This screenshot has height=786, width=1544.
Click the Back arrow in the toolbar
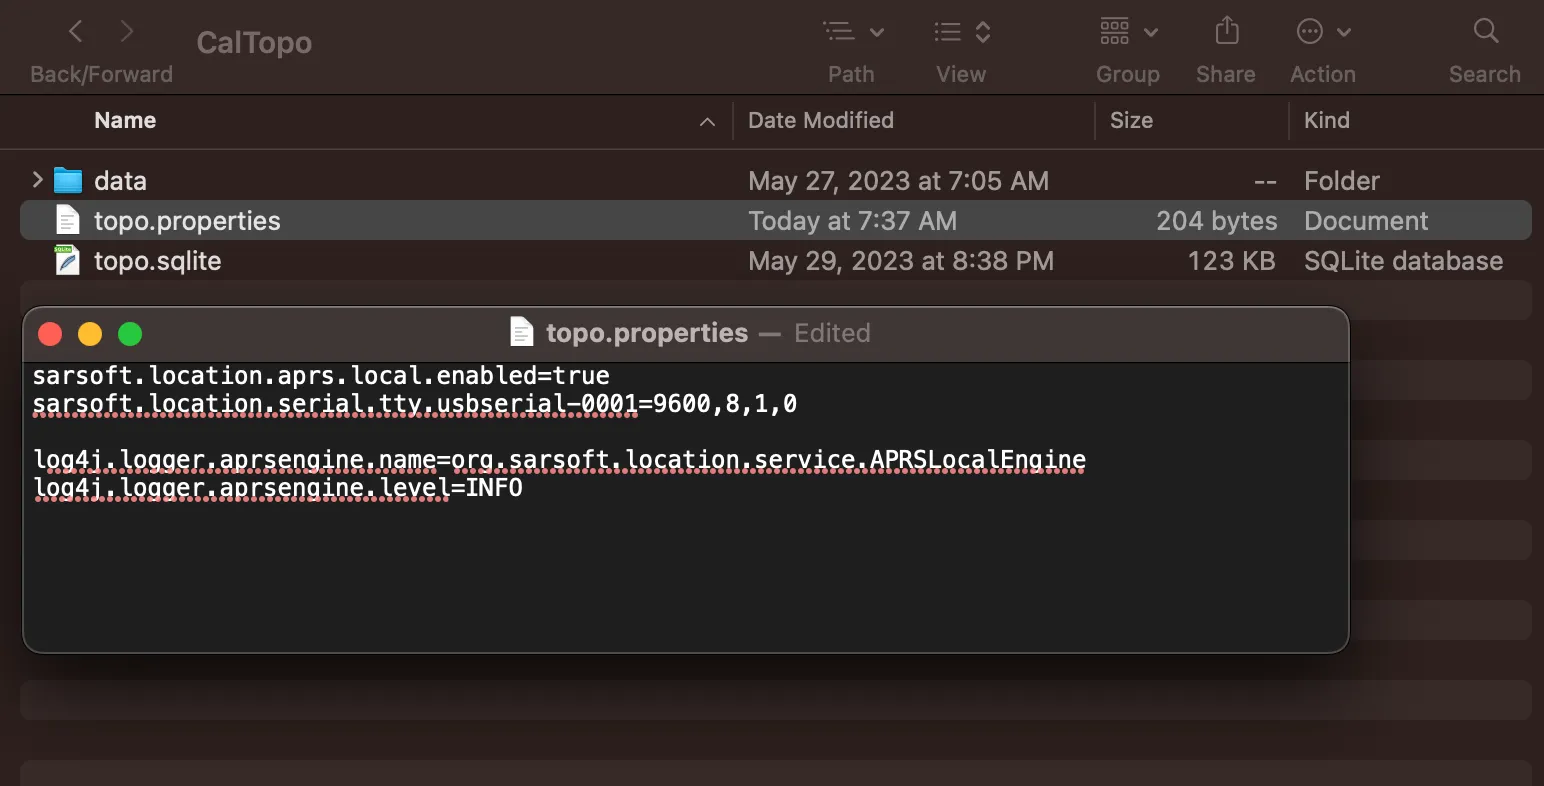click(x=76, y=32)
